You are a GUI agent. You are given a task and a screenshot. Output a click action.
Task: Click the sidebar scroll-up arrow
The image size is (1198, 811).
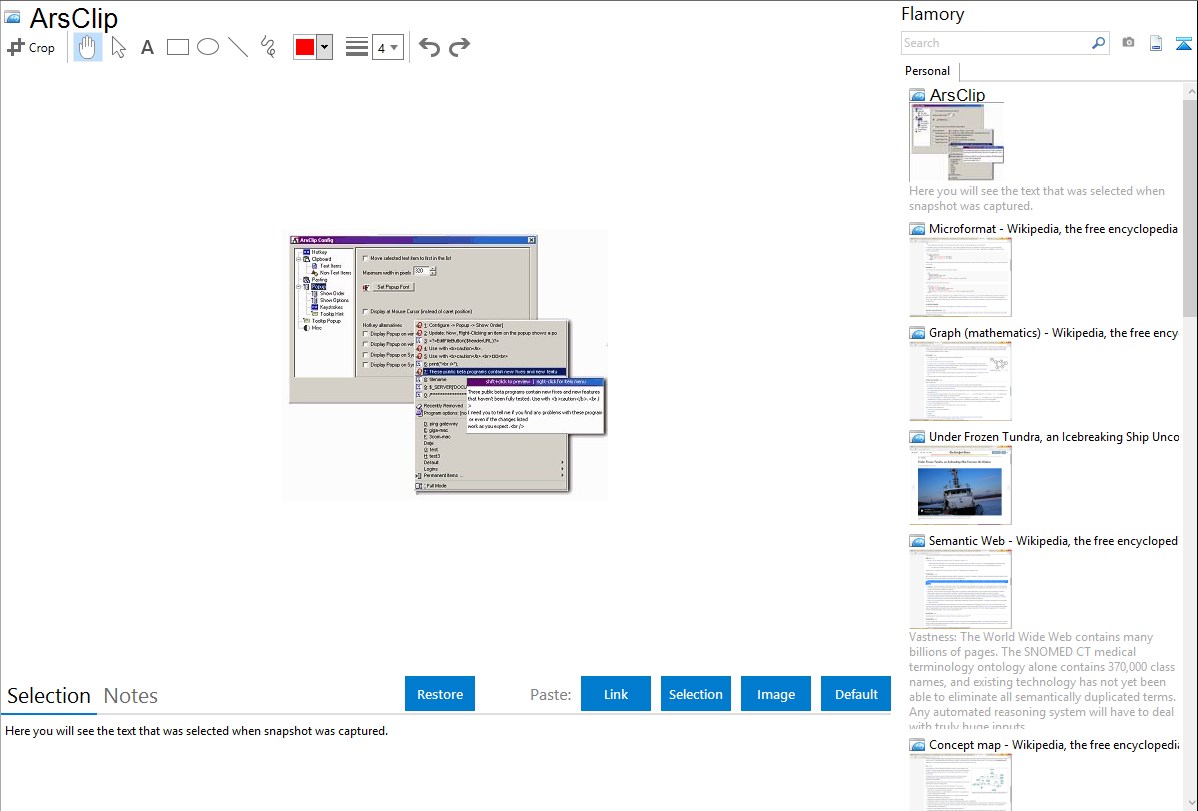1190,92
